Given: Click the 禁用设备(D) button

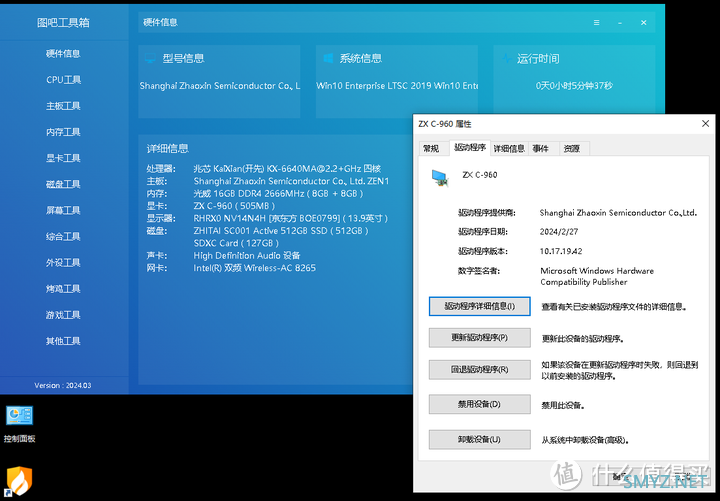Looking at the screenshot, I should coord(479,405).
